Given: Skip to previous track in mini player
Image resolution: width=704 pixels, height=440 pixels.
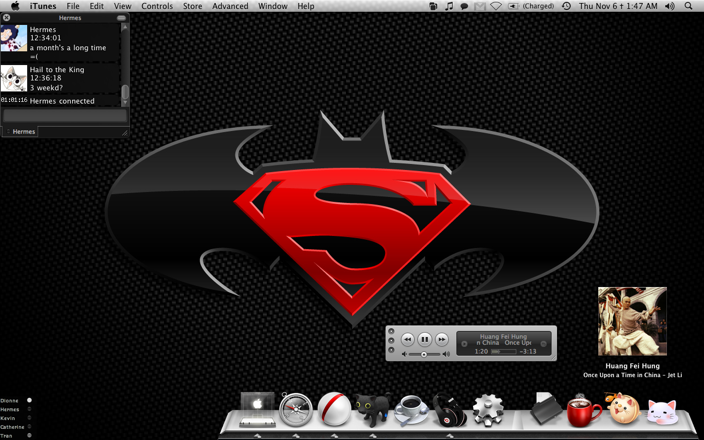Looking at the screenshot, I should pos(407,339).
